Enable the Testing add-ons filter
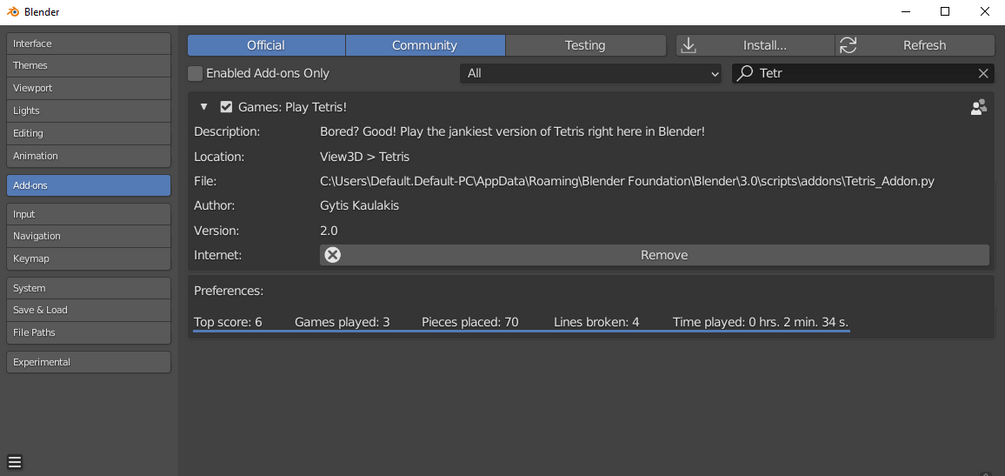1005x476 pixels. [585, 45]
